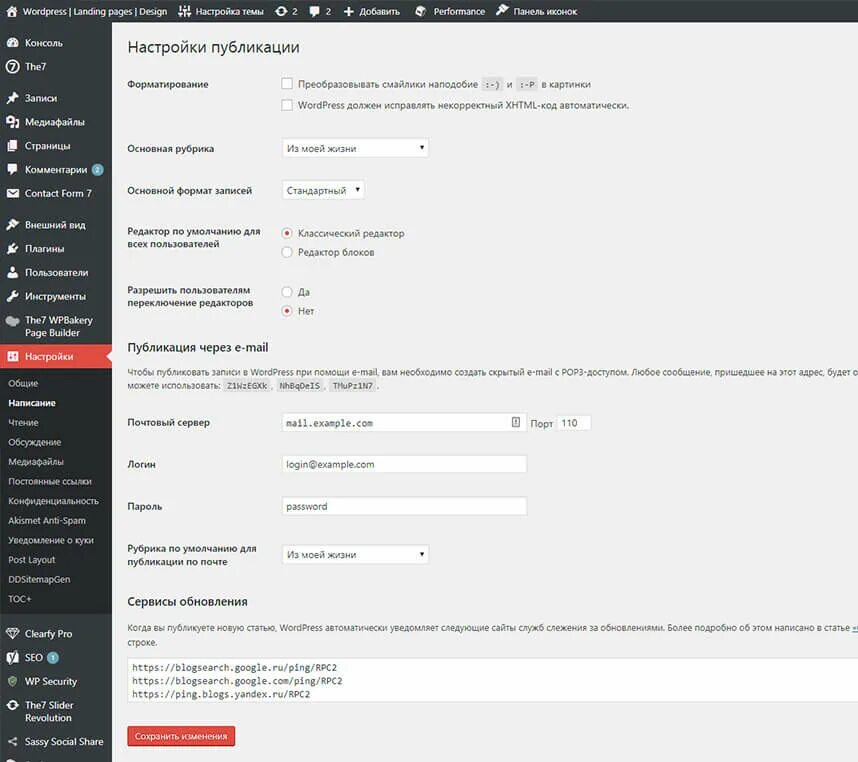Click the Плагины plug icon

click(13, 248)
